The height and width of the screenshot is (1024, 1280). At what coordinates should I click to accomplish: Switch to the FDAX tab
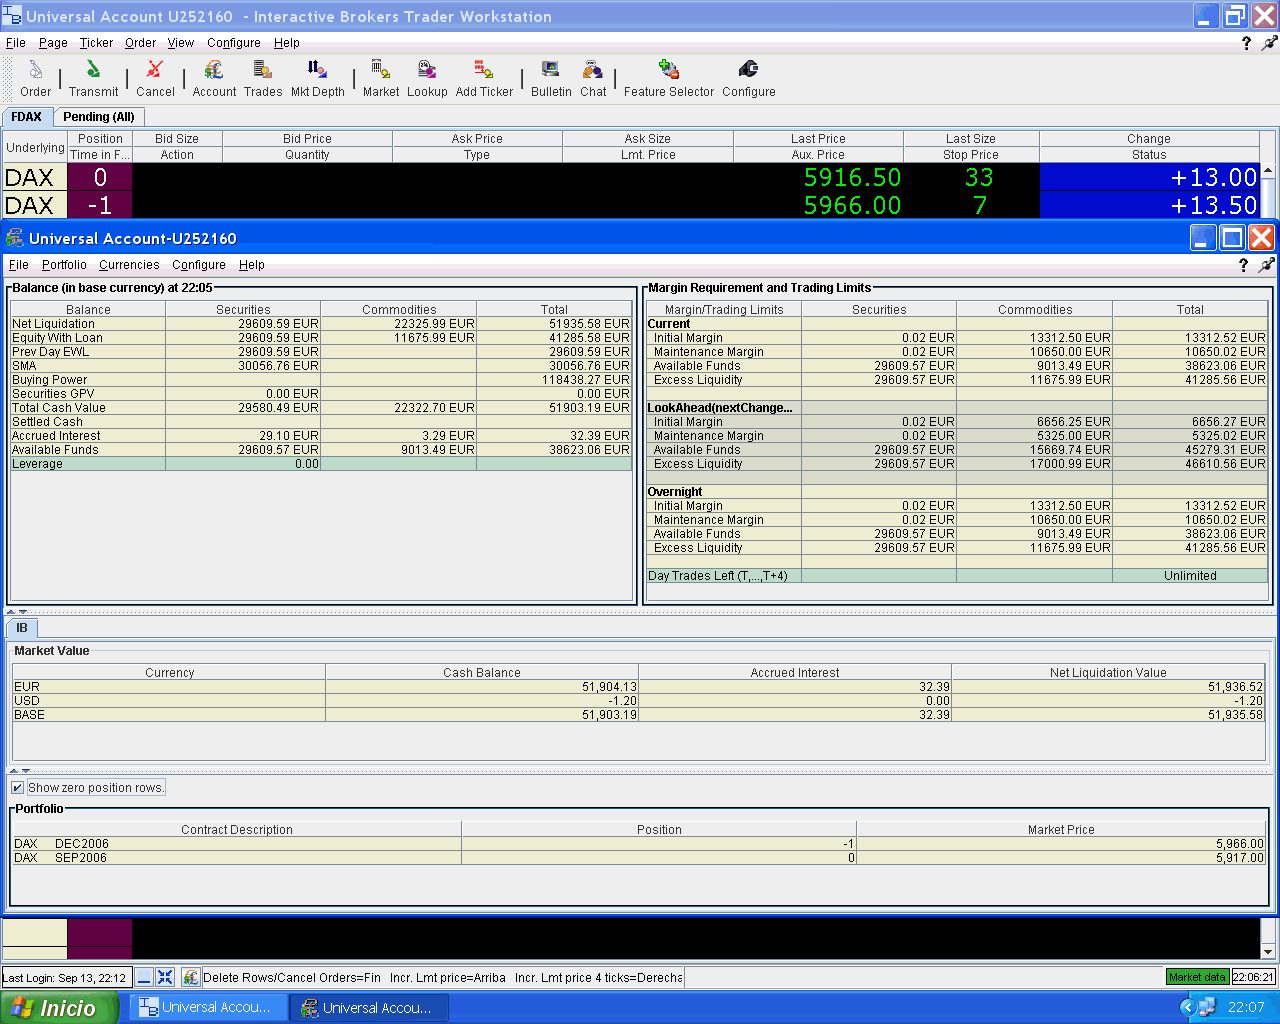point(27,117)
